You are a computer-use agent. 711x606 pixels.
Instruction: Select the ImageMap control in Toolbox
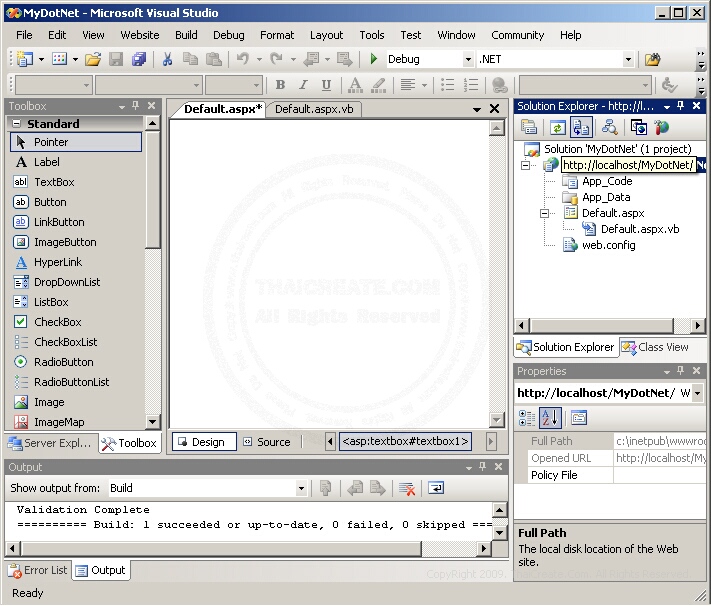point(76,422)
